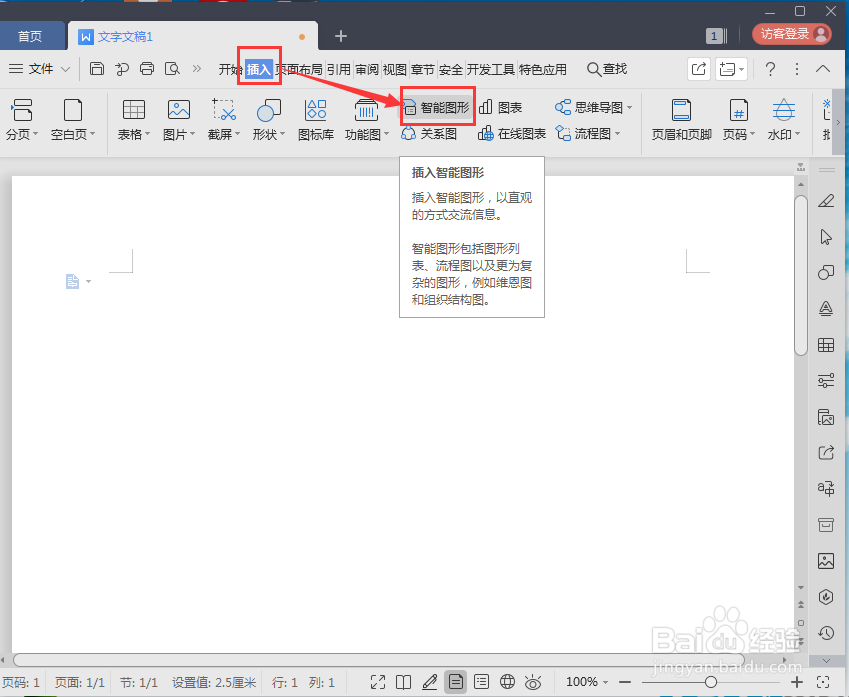Open the 页面布局 ribbon tab
Image resolution: width=849 pixels, height=697 pixels.
[299, 69]
